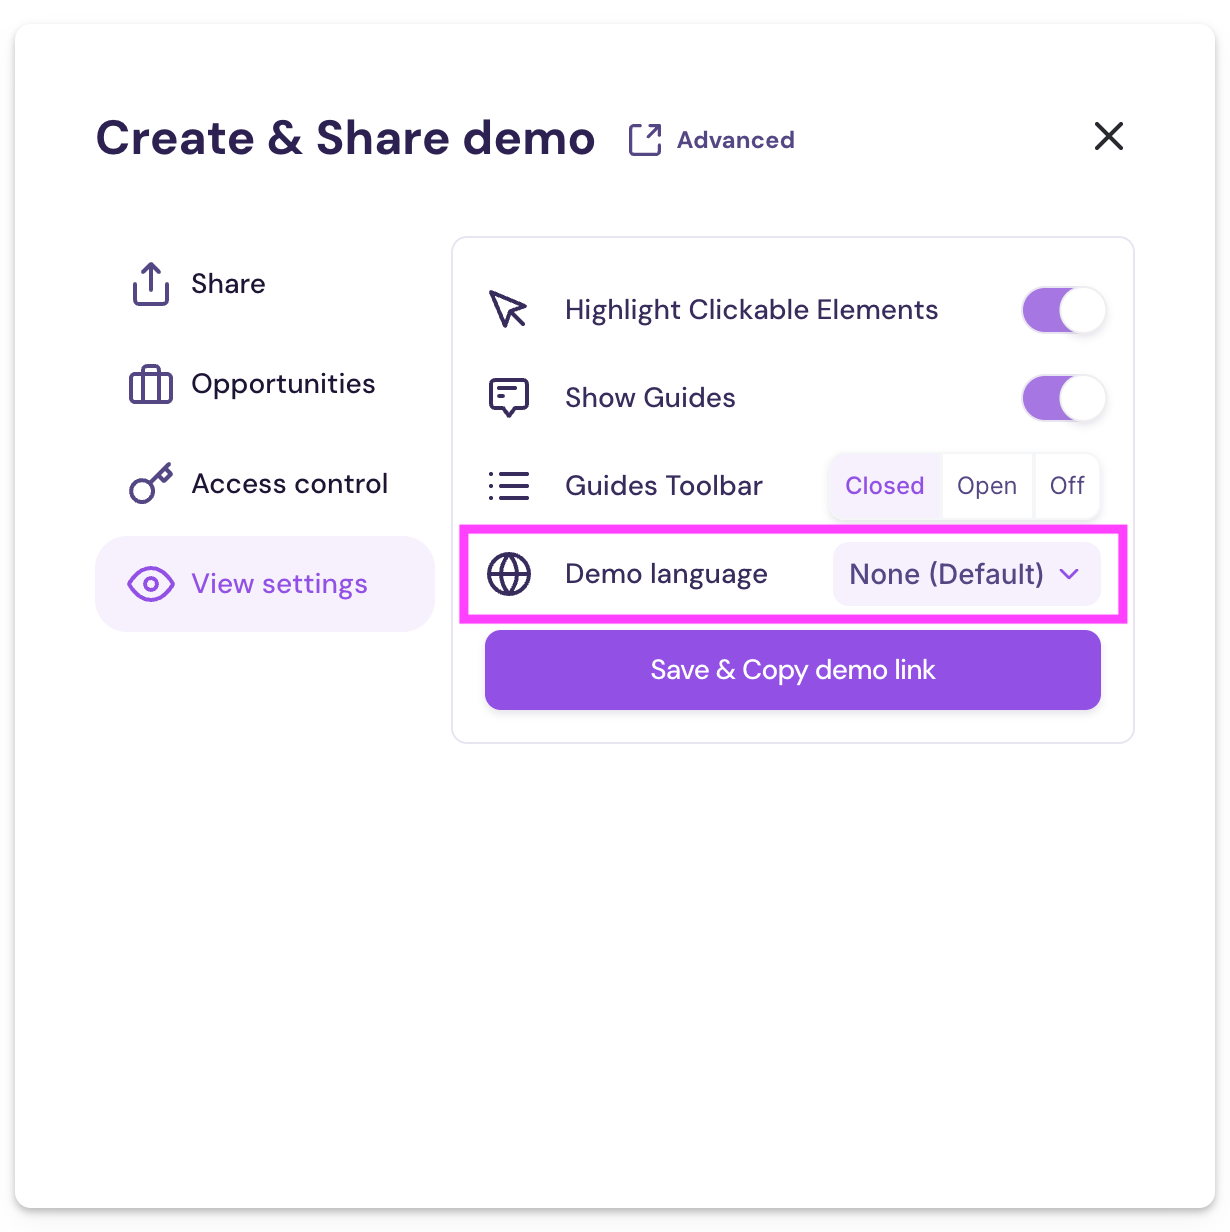Set Guides Toolbar to Off
Screen dimensions: 1230x1232
1066,486
